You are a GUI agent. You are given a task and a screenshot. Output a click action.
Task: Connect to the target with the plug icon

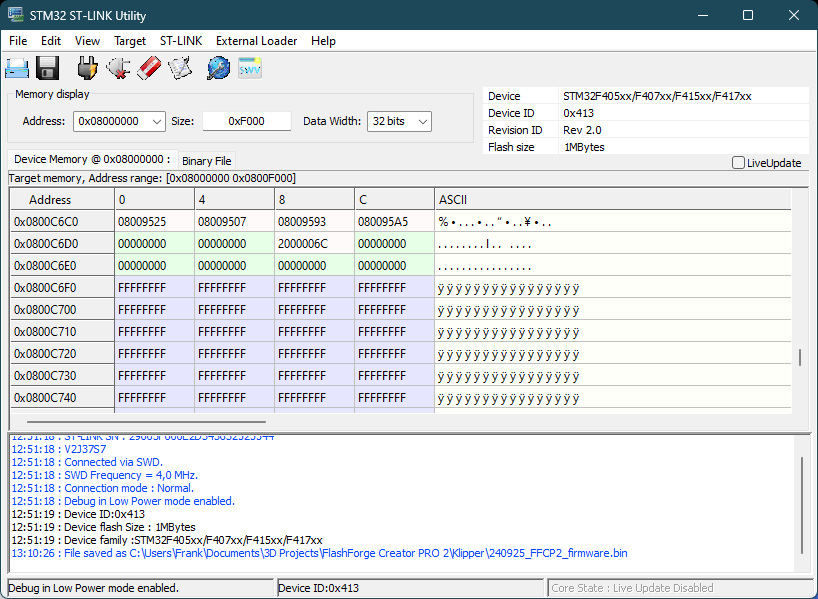pyautogui.click(x=87, y=67)
